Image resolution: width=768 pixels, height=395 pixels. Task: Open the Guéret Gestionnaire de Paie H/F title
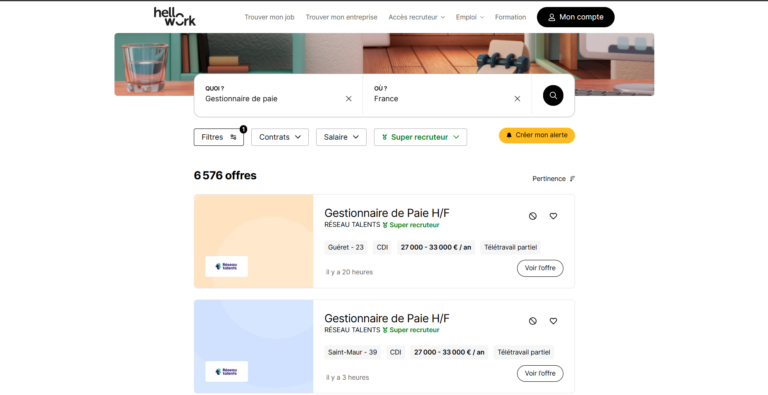click(387, 213)
